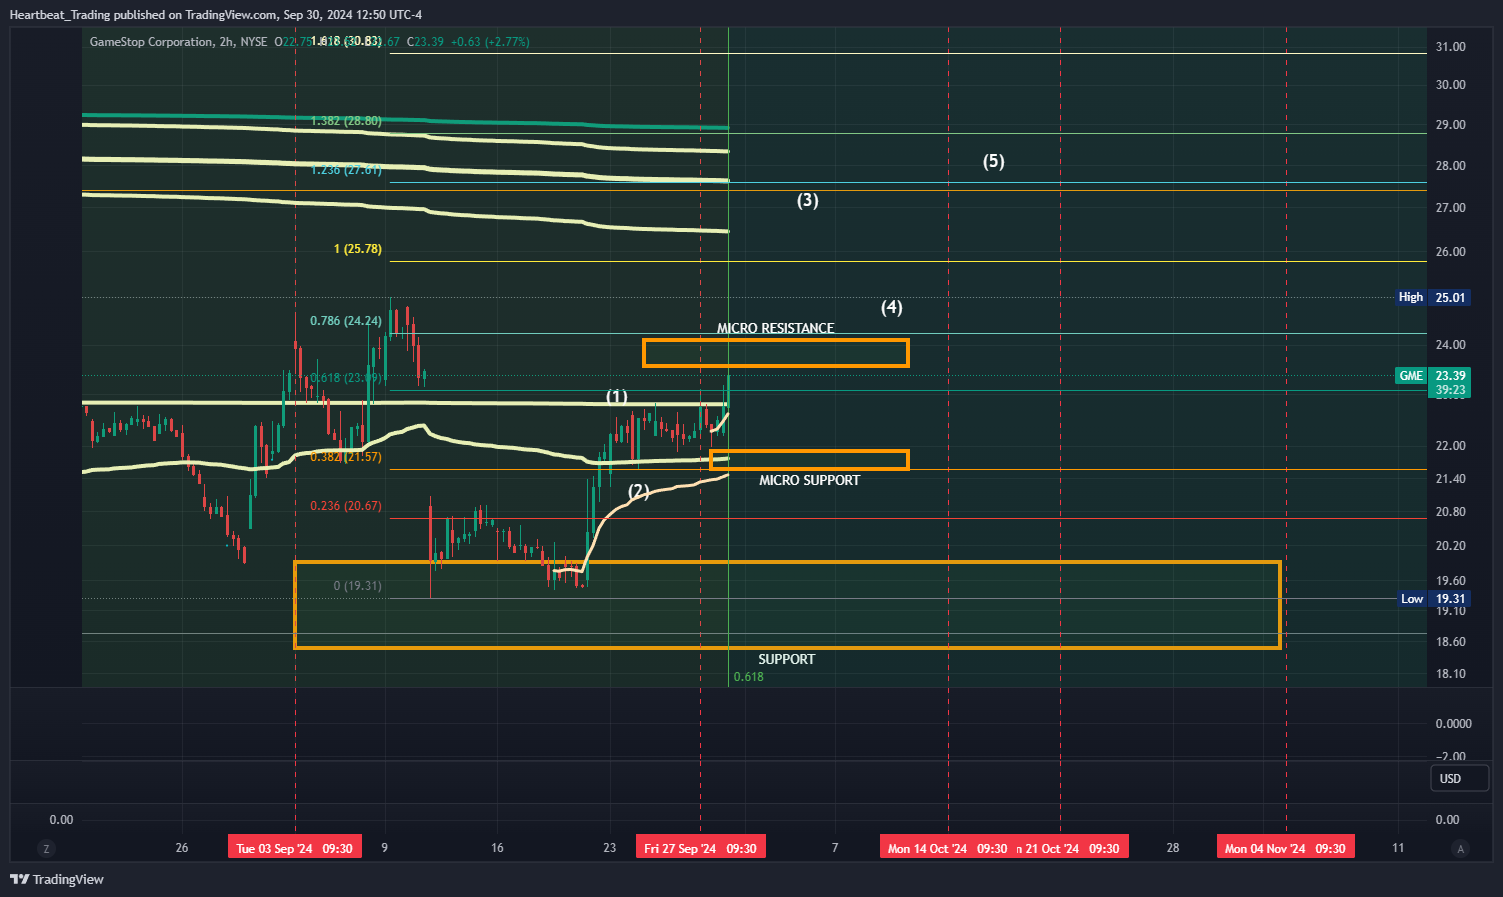Screen dimensions: 1503x897
Task: Select the High 25.01 price label
Action: point(1432,297)
